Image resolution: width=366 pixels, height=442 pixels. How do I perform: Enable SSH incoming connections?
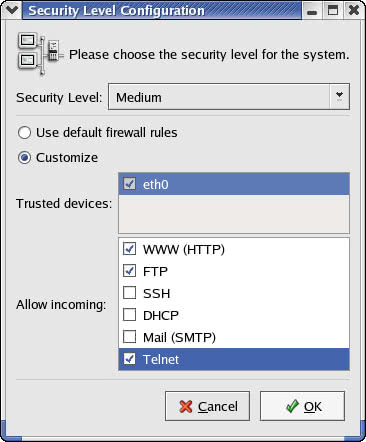[129, 293]
